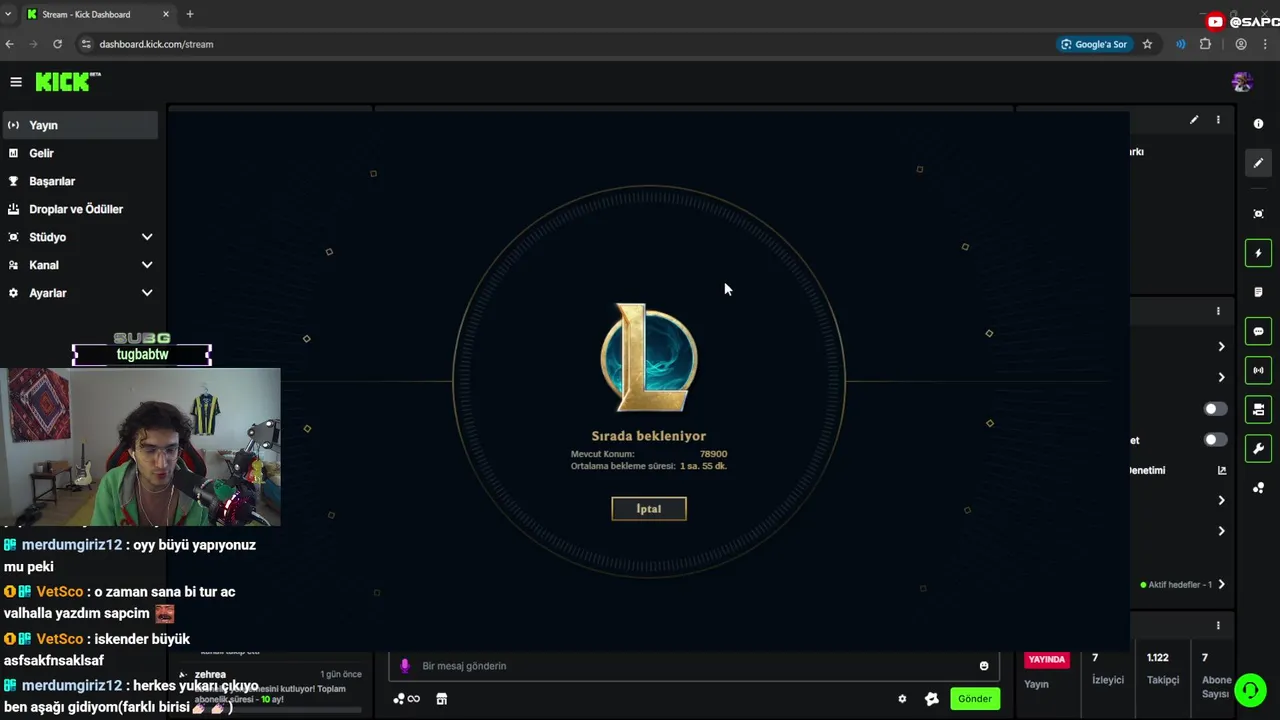Toggle the lightning bolt quick actions panel
Image resolution: width=1280 pixels, height=720 pixels.
tap(1258, 253)
